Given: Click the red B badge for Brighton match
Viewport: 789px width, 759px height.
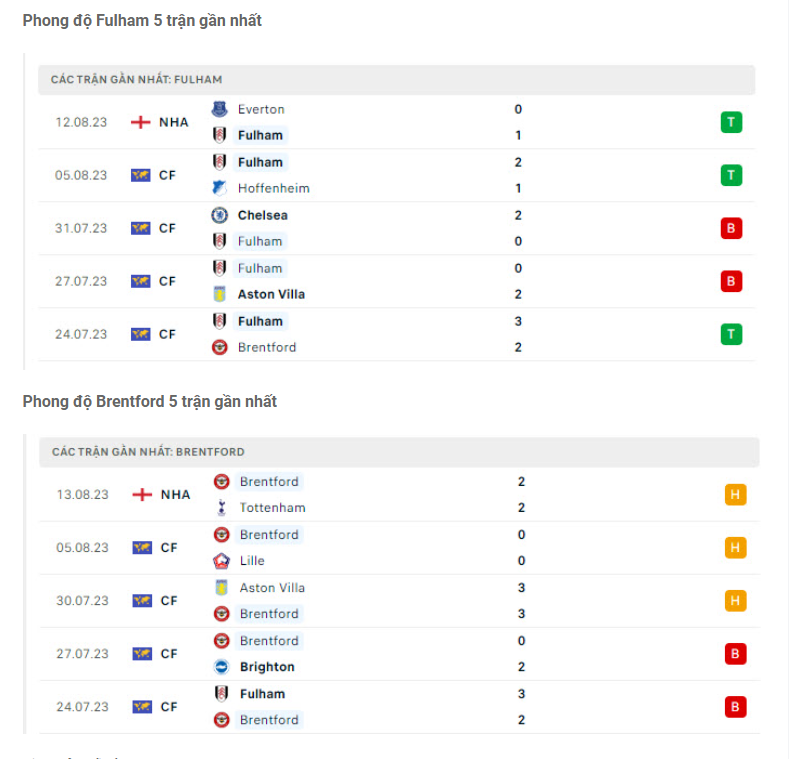Looking at the screenshot, I should (x=735, y=654).
